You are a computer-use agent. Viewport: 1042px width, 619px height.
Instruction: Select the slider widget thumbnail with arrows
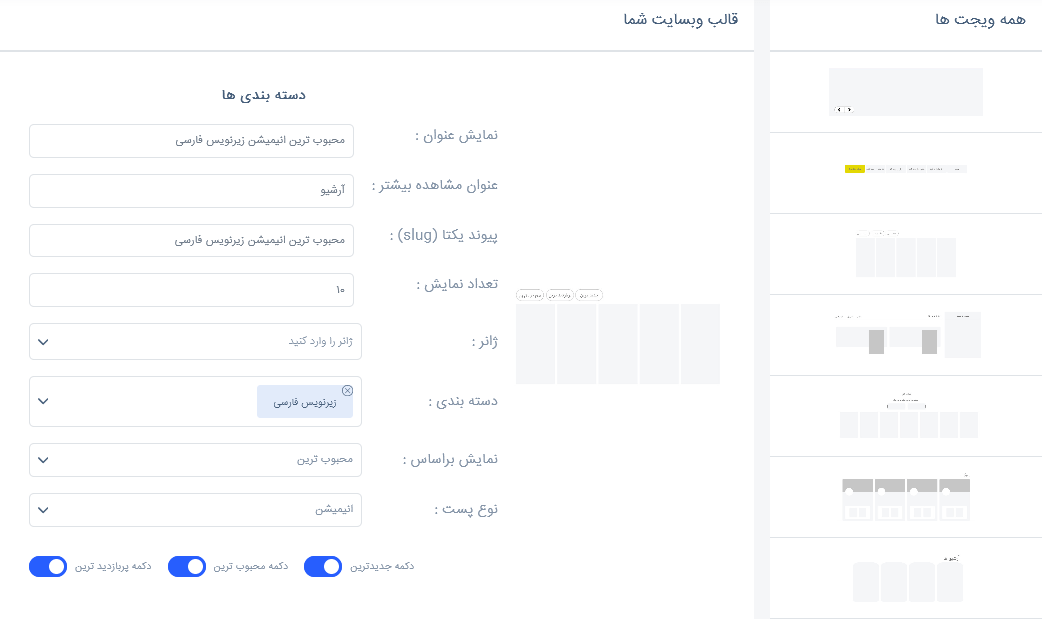(x=906, y=92)
